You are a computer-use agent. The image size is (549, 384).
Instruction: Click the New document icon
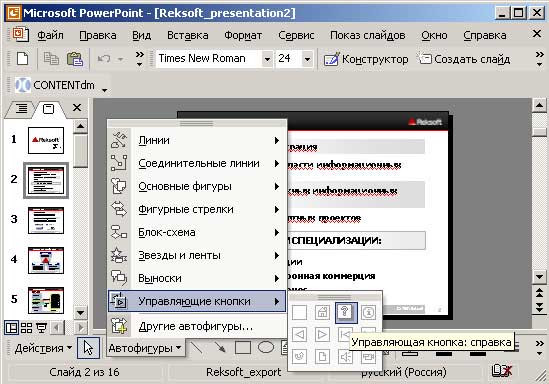(22, 58)
